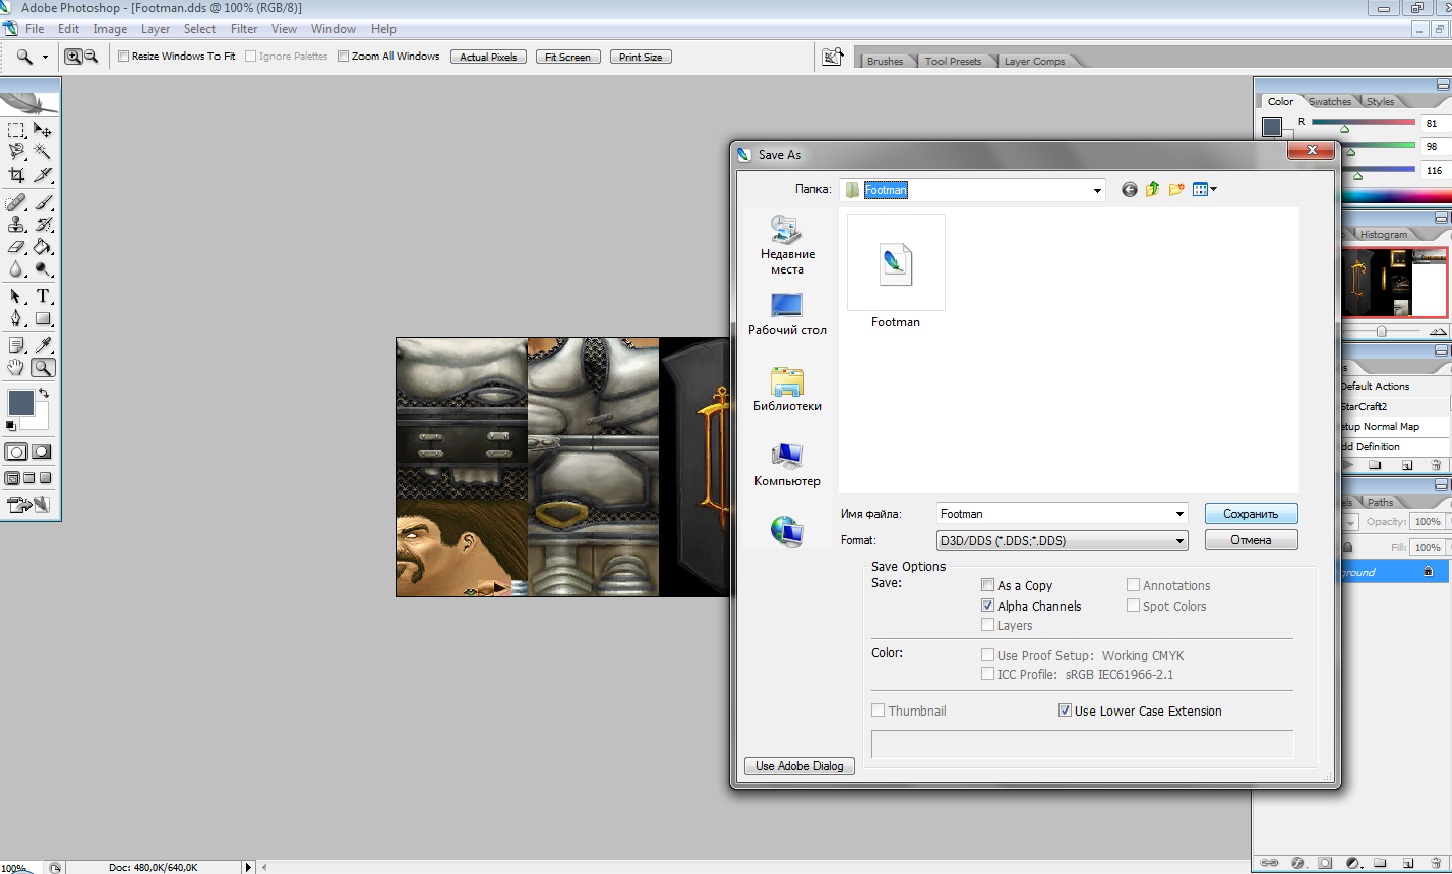
Task: Select the Magic Wand tool
Action: (x=43, y=152)
